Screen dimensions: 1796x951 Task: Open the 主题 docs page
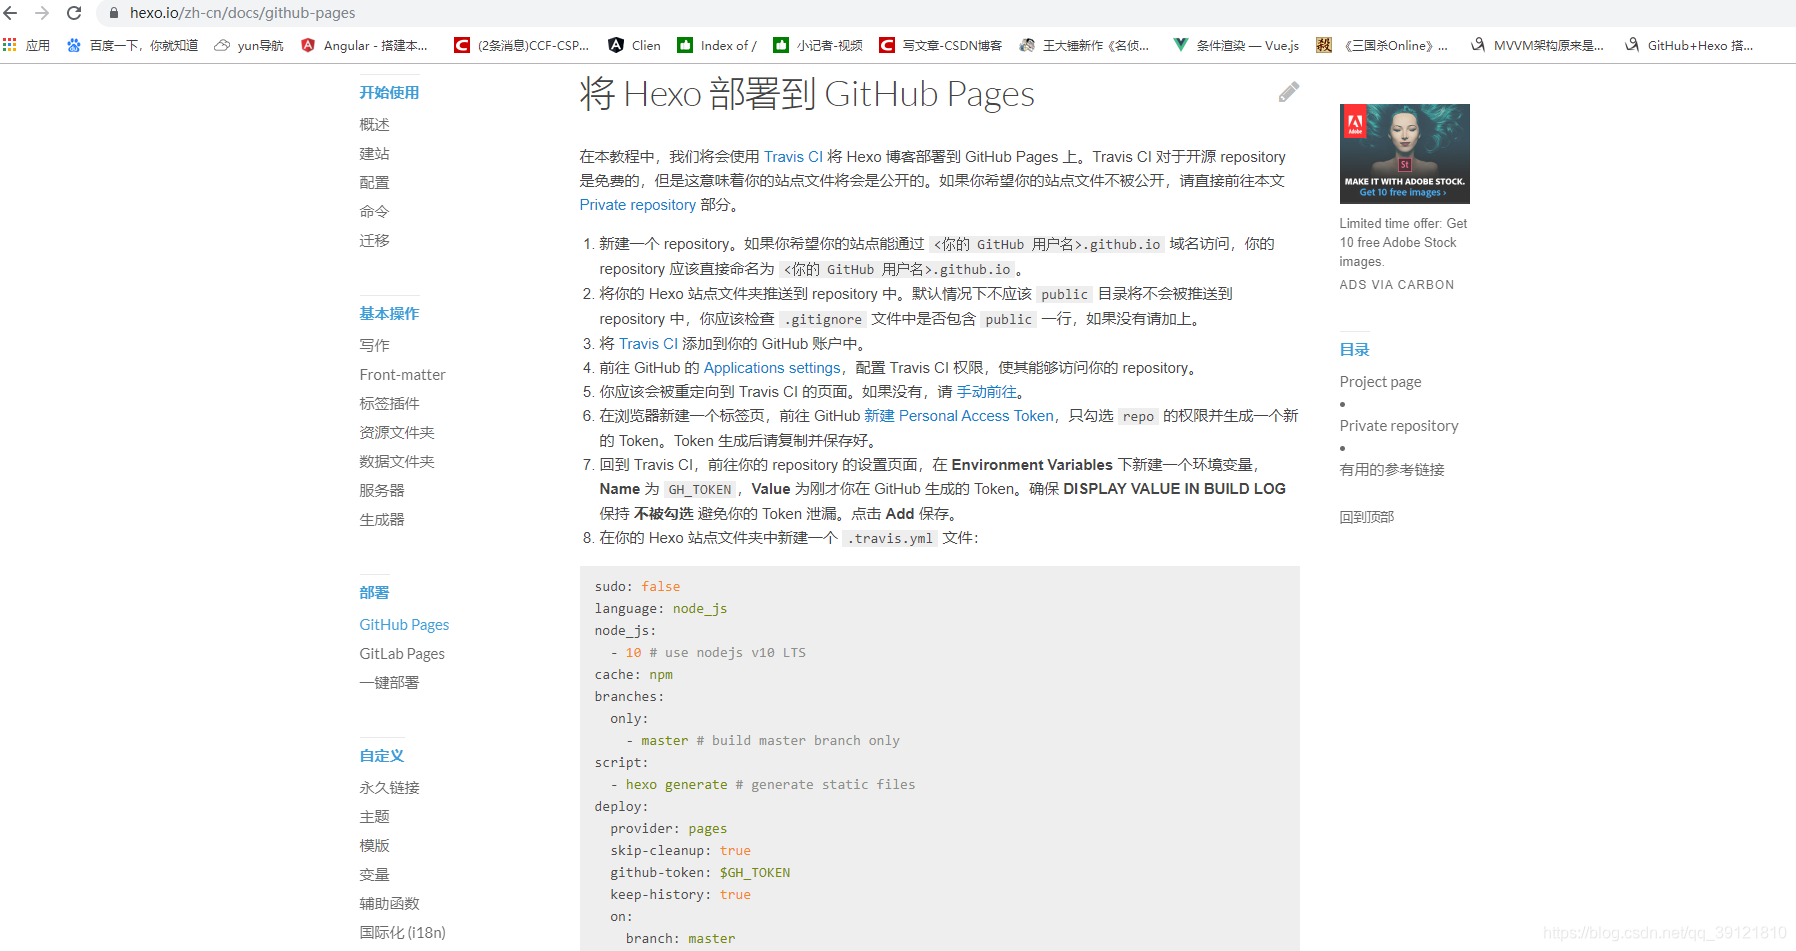(x=374, y=816)
